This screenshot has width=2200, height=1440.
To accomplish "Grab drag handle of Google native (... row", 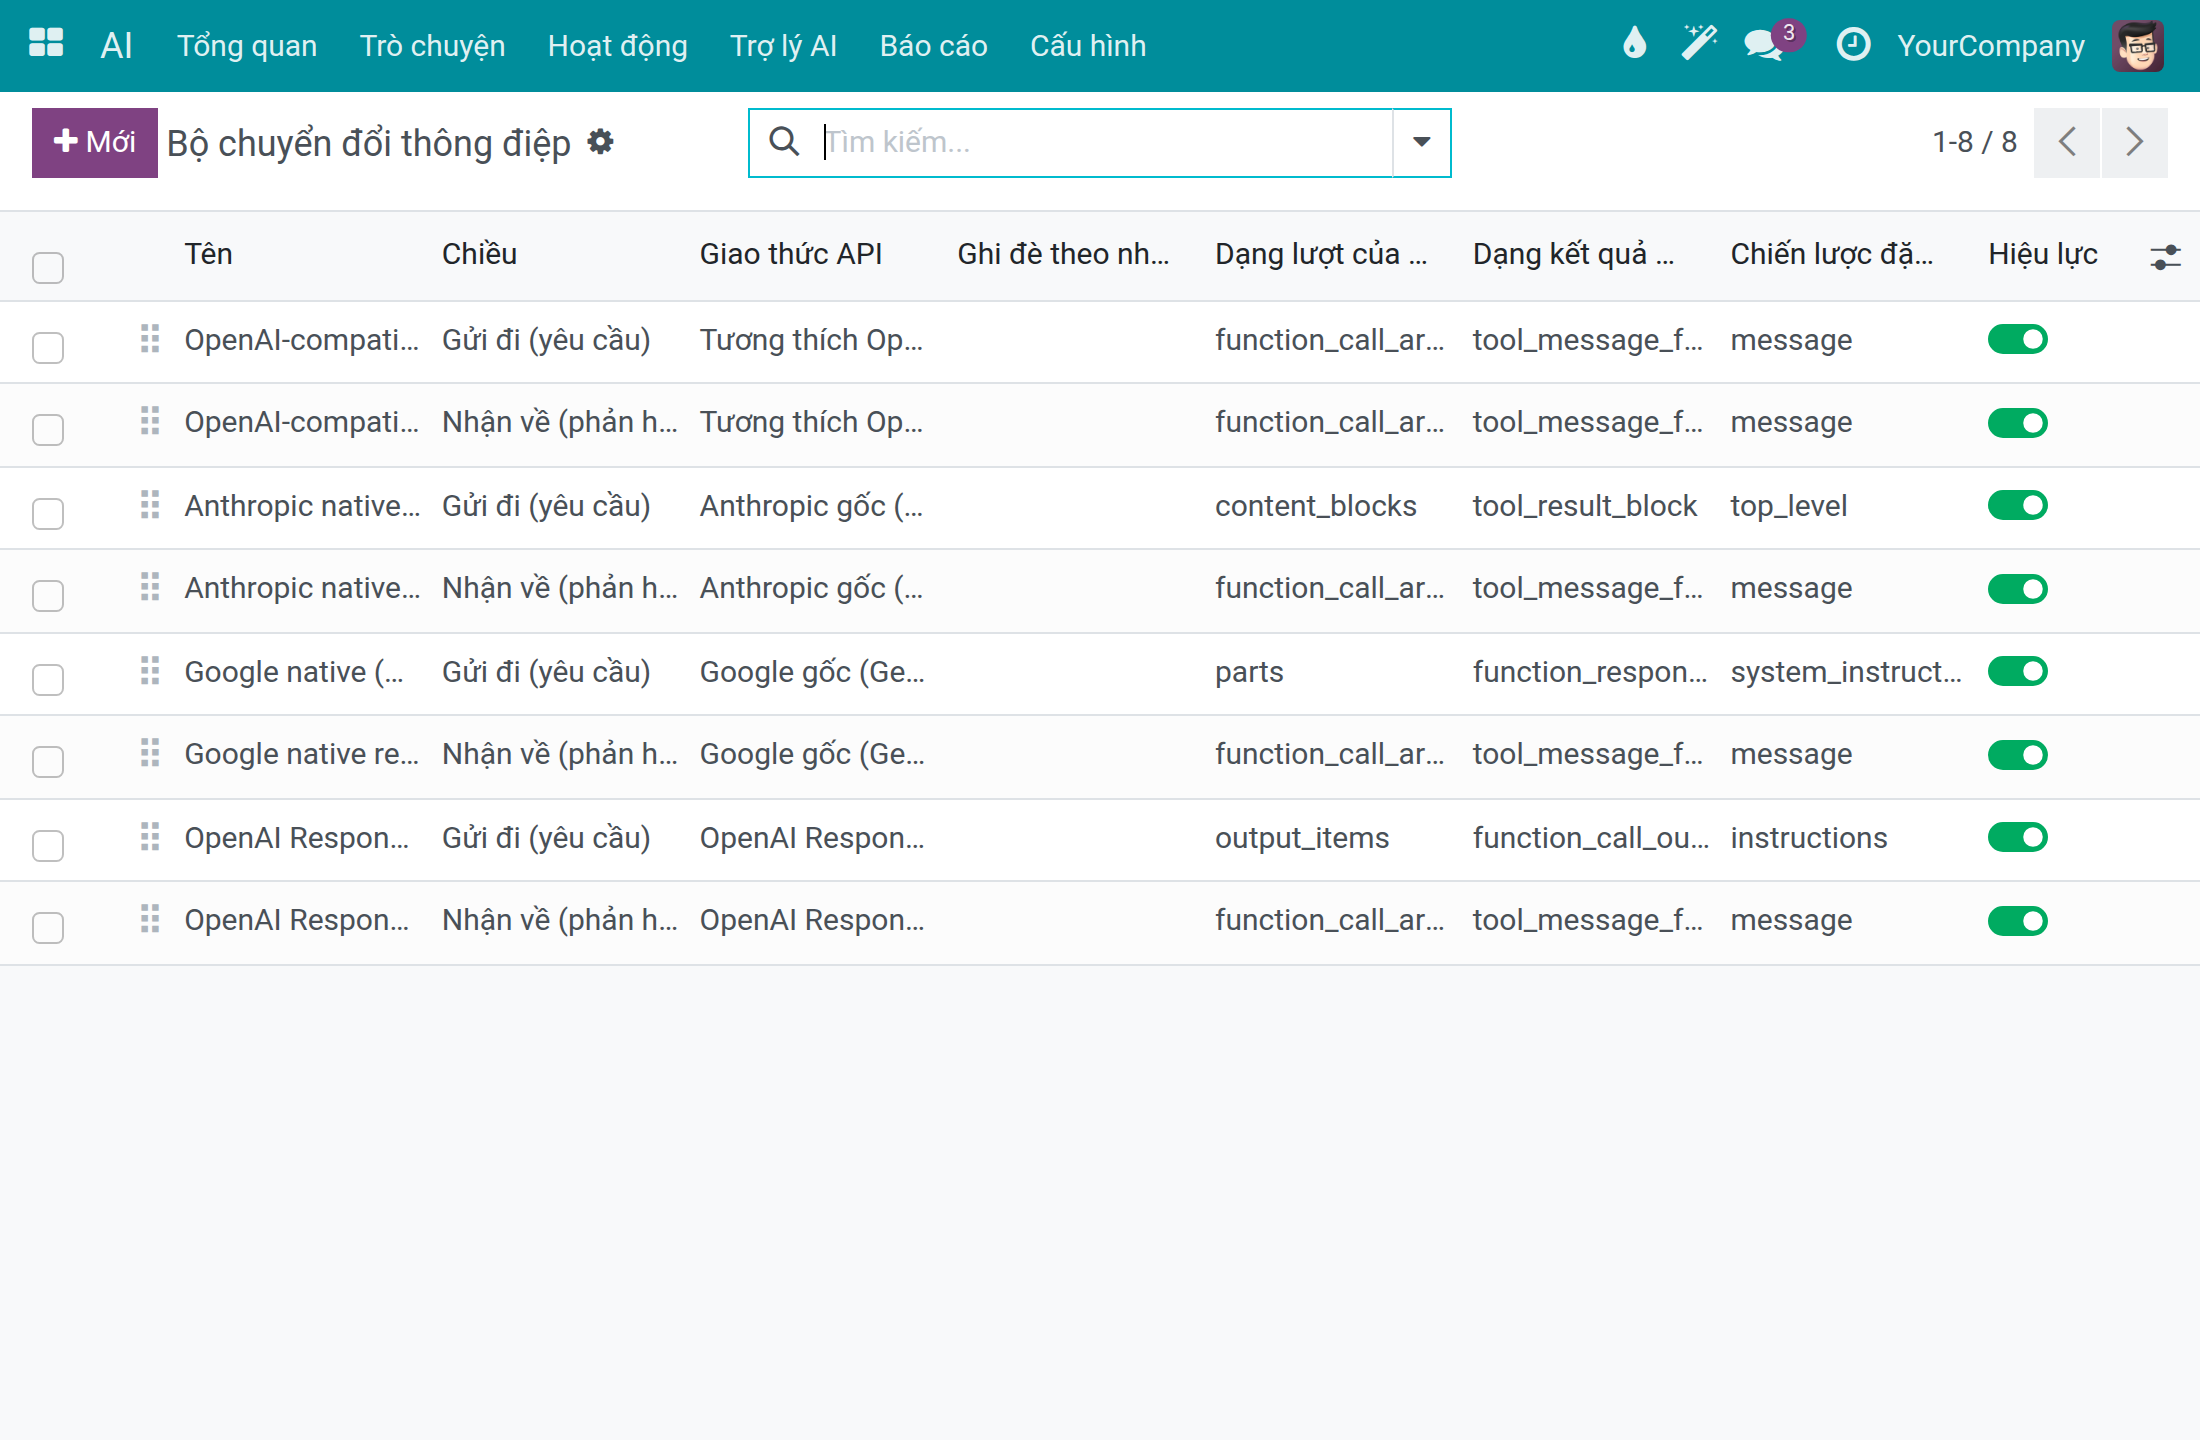I will (x=150, y=671).
